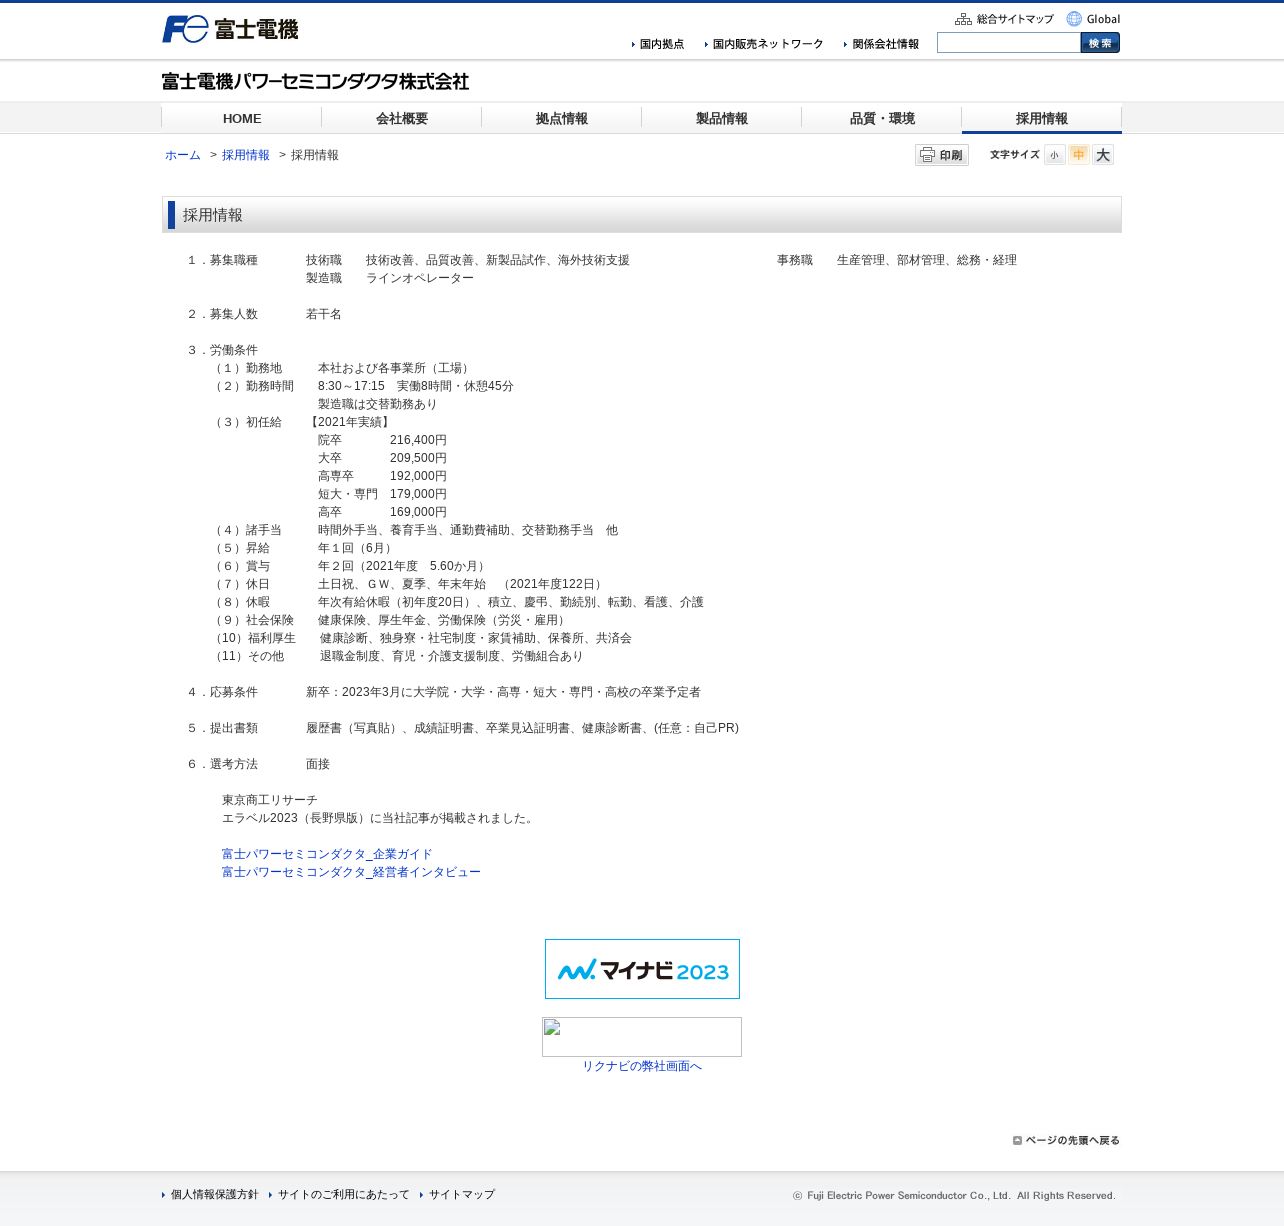Click the 印刷 print button
The height and width of the screenshot is (1226, 1284).
tap(942, 155)
